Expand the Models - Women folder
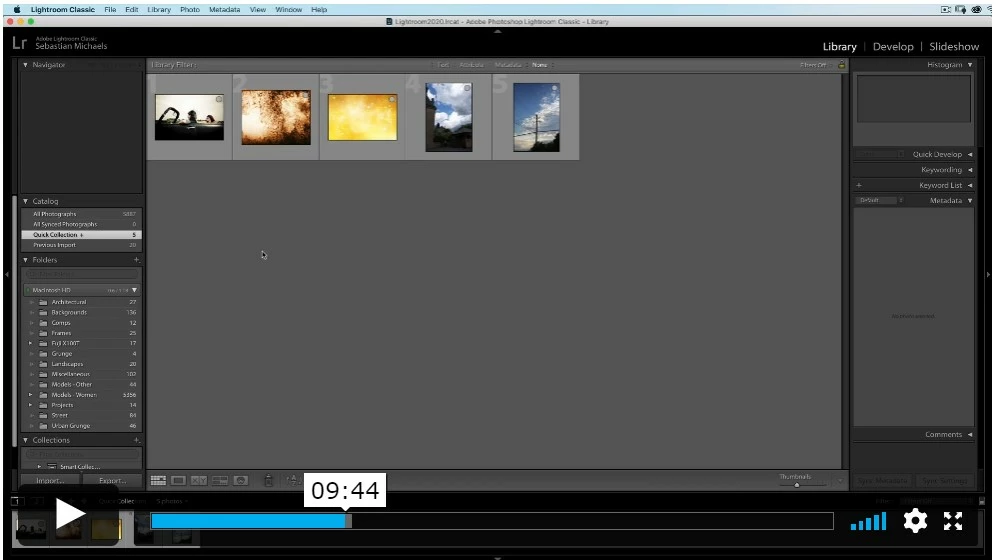Screen dimensions: 996x560 [x=30, y=395]
